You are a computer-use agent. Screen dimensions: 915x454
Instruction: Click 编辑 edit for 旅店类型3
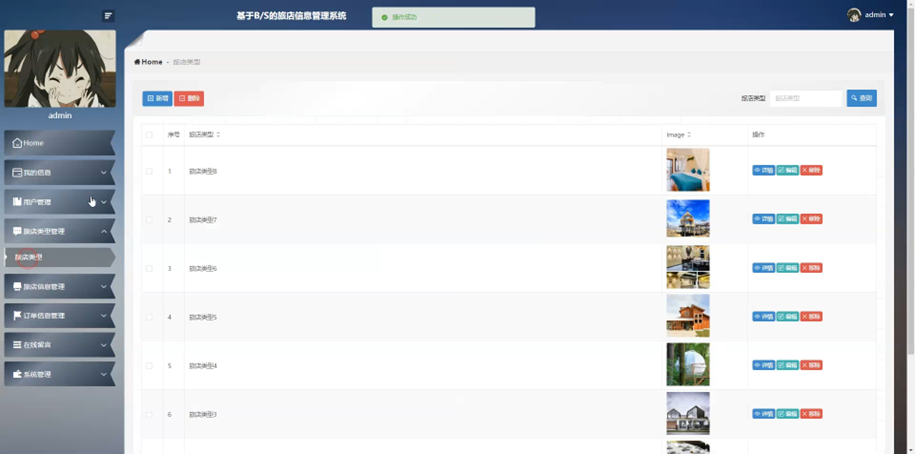click(x=787, y=414)
